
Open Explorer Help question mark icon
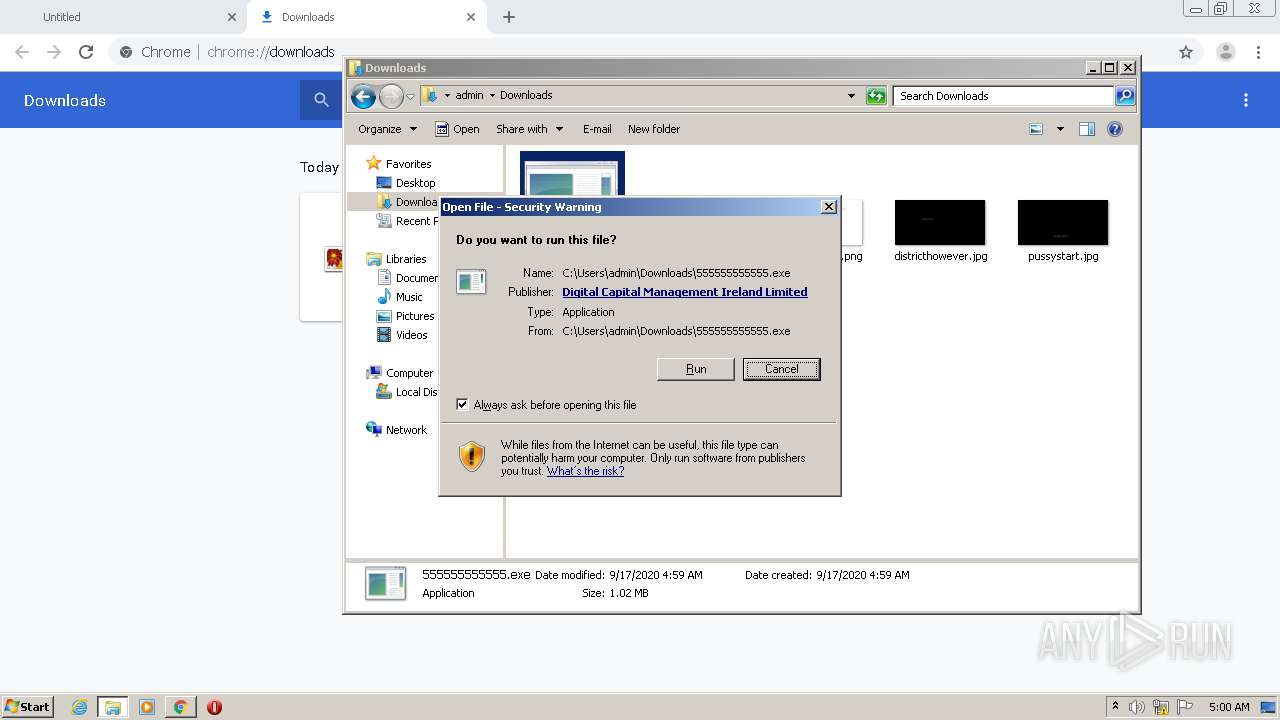pos(1115,129)
